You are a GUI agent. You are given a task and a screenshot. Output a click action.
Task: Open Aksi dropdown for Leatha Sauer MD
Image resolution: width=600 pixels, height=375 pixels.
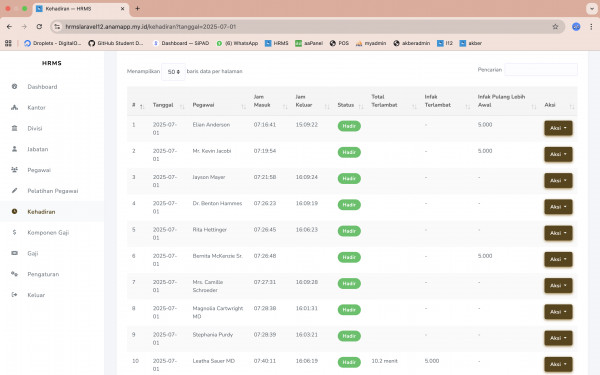tap(558, 364)
